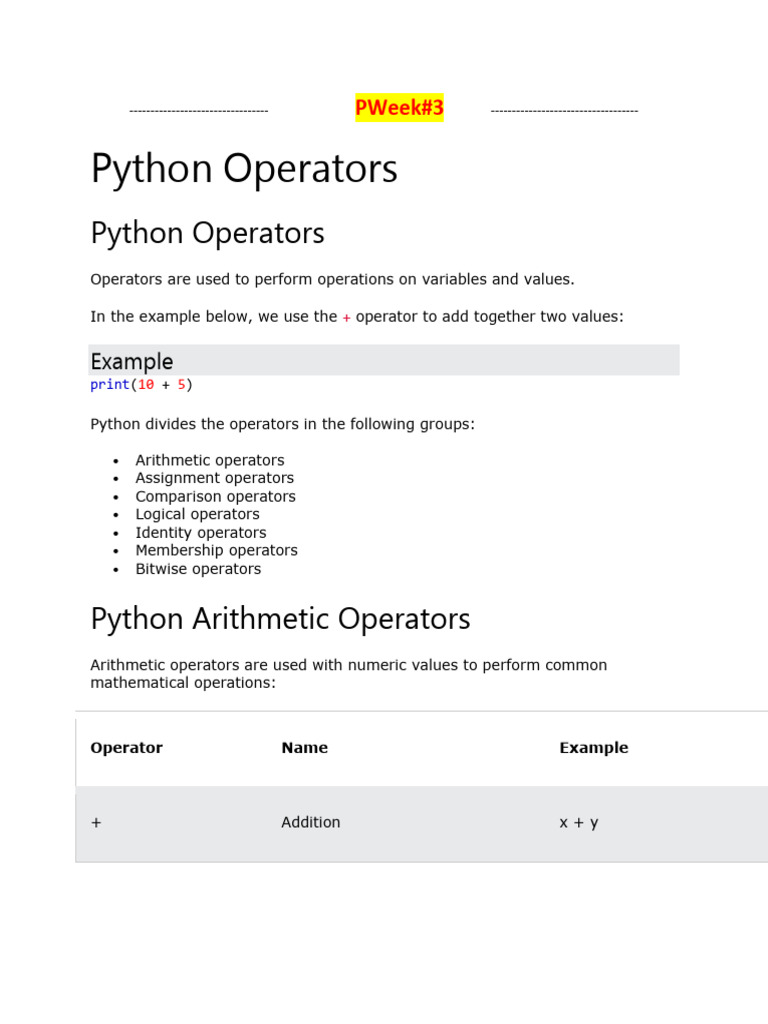Click the highlighted PWeek#3 header text
Screen dimensions: 768x1024
tap(399, 108)
